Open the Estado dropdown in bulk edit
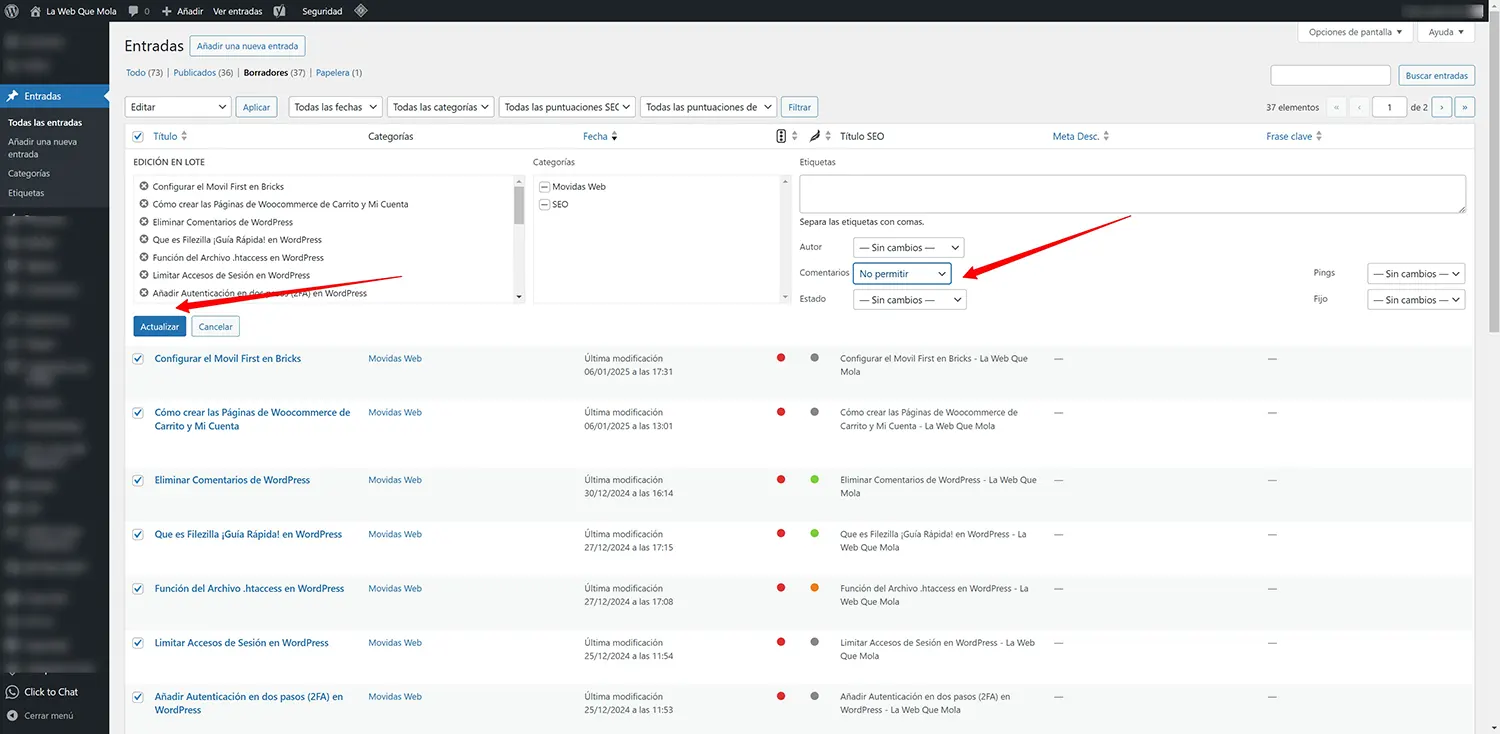Screen dimensions: 1500x734 (909, 300)
